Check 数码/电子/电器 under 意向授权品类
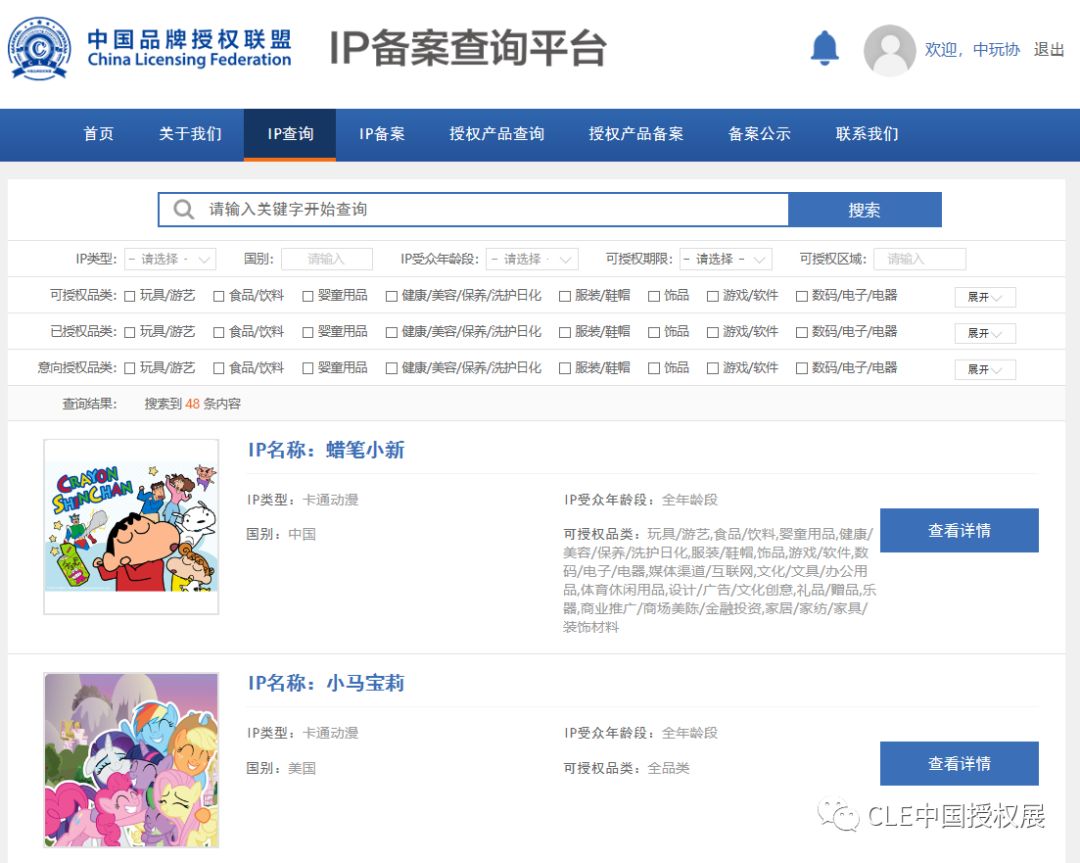Image resolution: width=1080 pixels, height=863 pixels. tap(802, 368)
